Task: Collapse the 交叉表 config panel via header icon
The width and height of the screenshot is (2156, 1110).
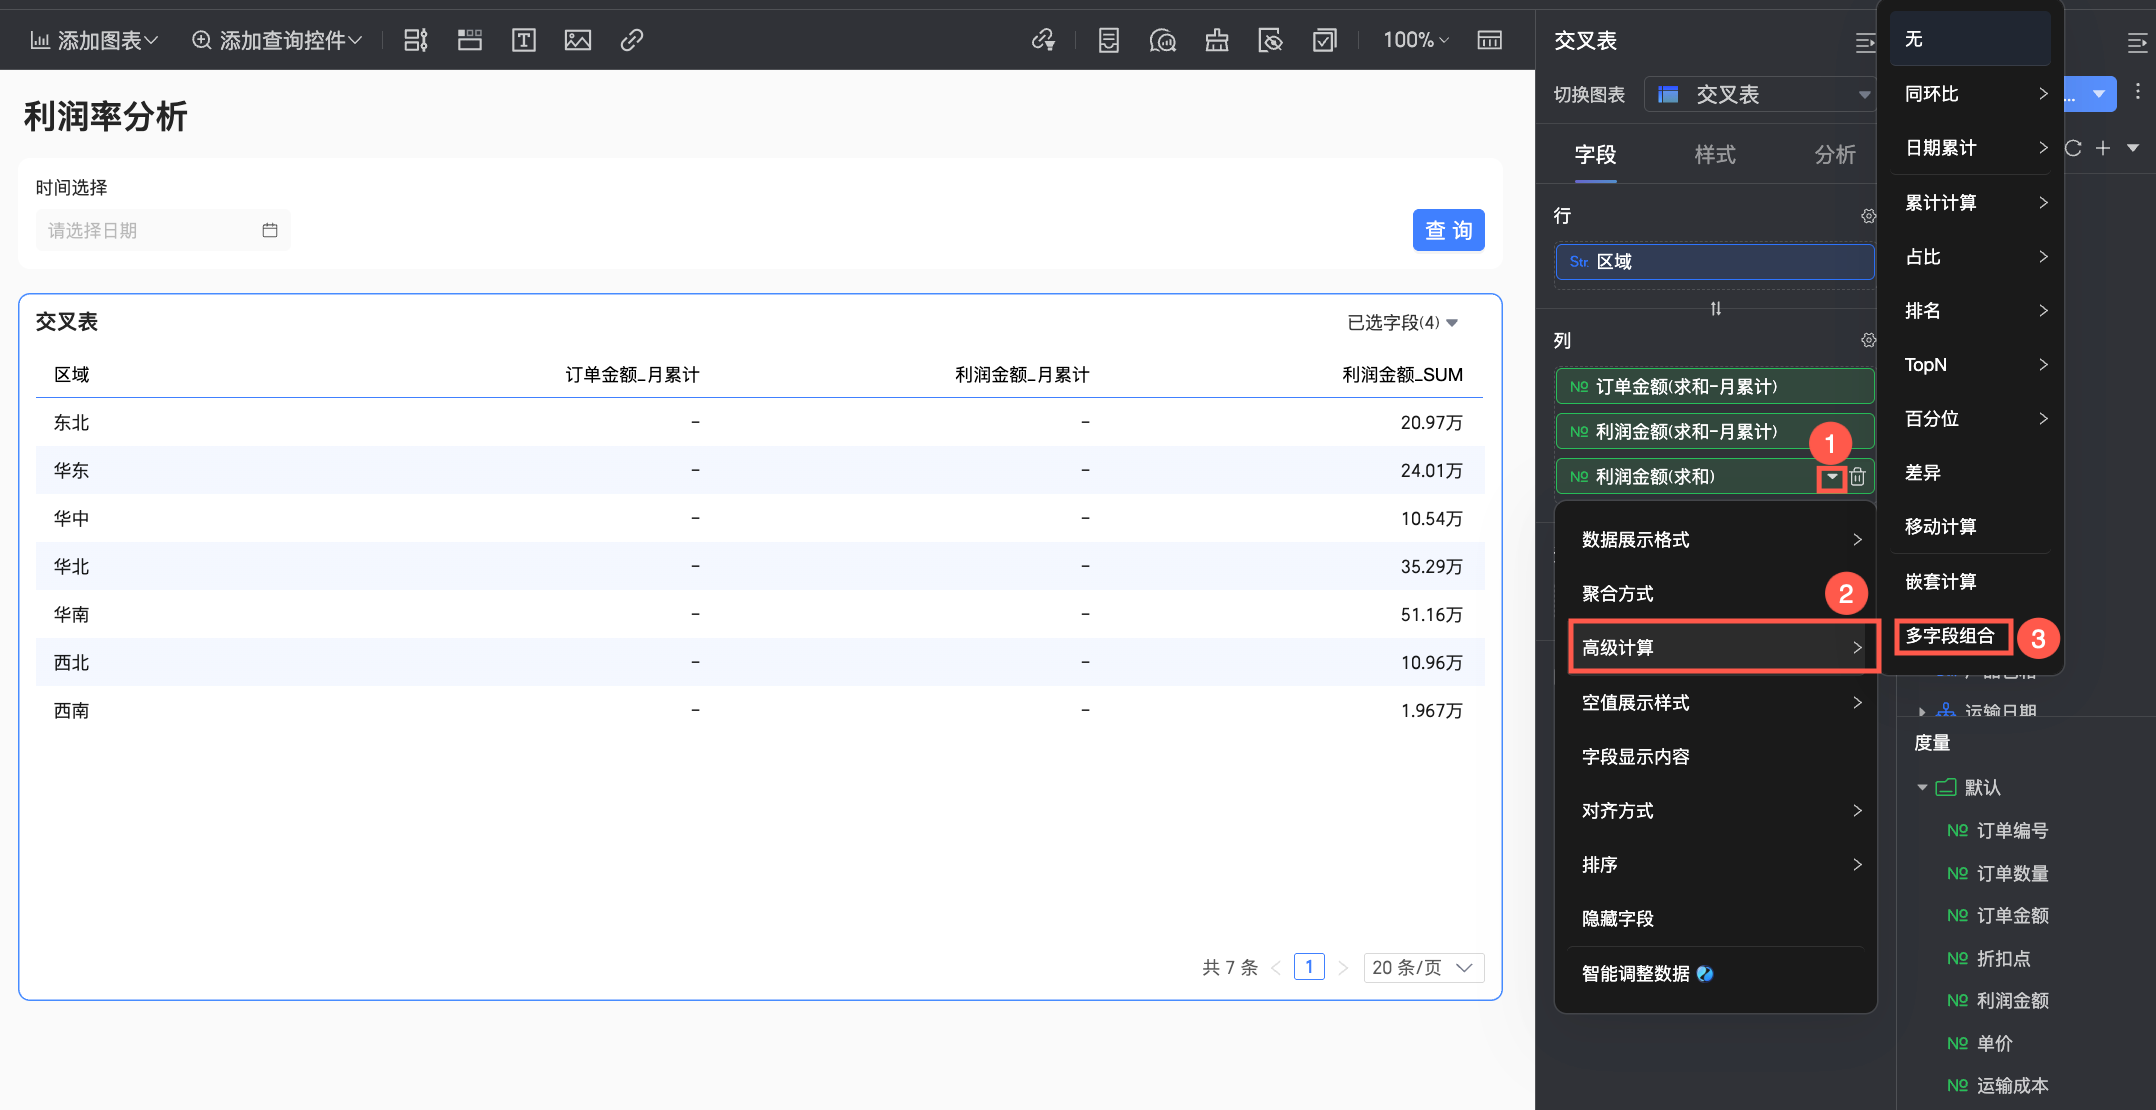Action: click(1864, 42)
